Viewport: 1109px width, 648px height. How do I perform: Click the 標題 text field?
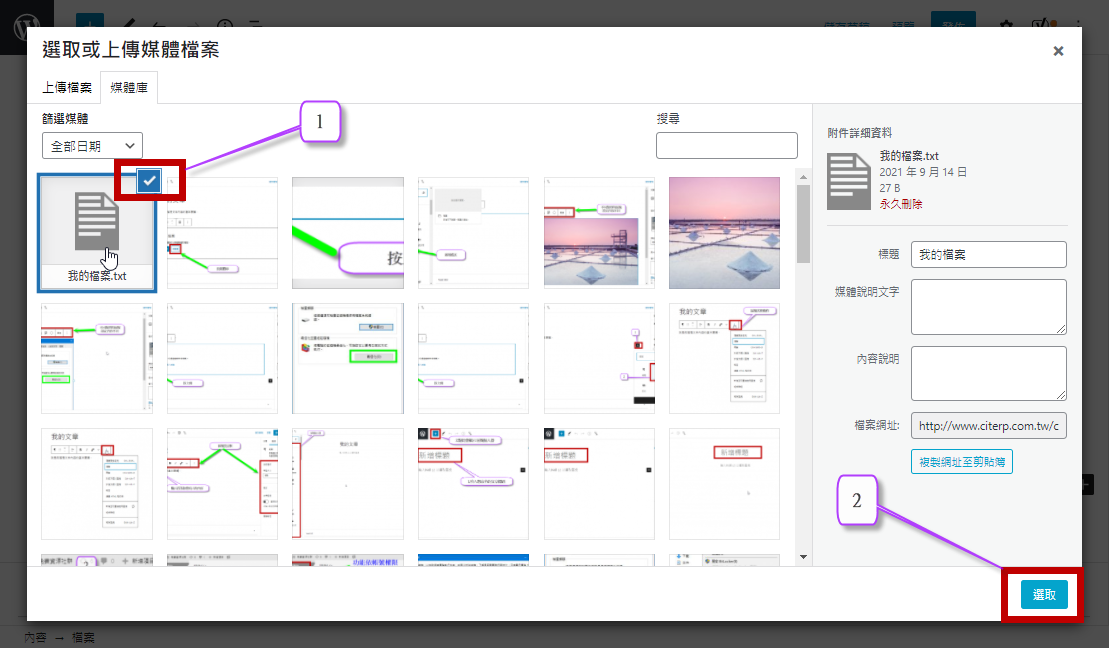pos(988,255)
